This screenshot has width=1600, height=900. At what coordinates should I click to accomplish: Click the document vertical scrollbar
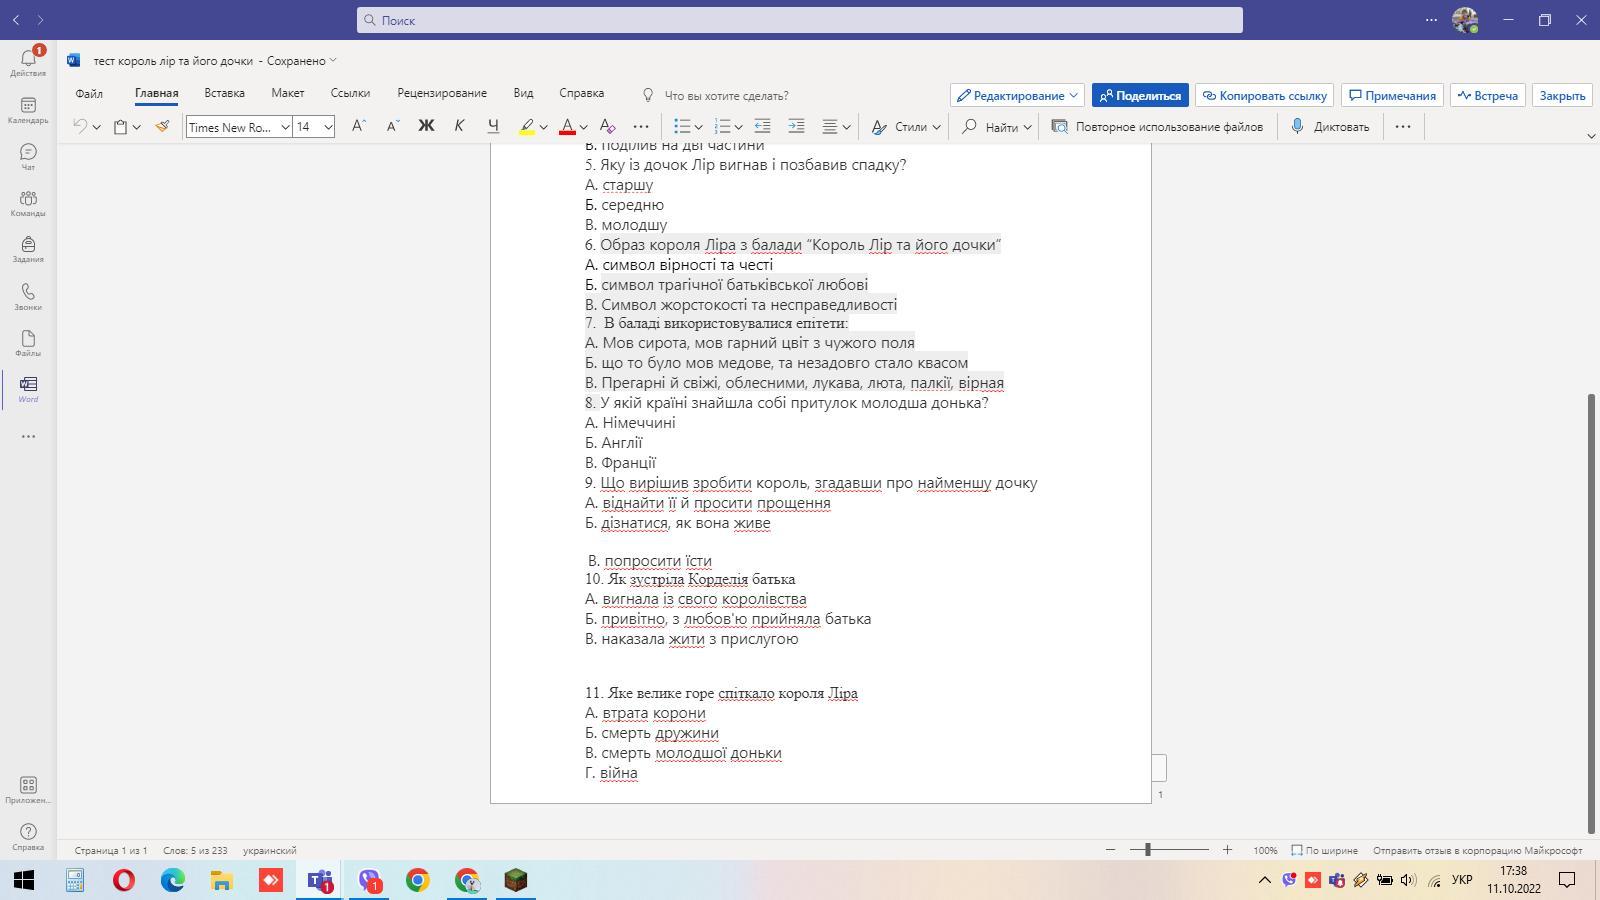(1591, 614)
